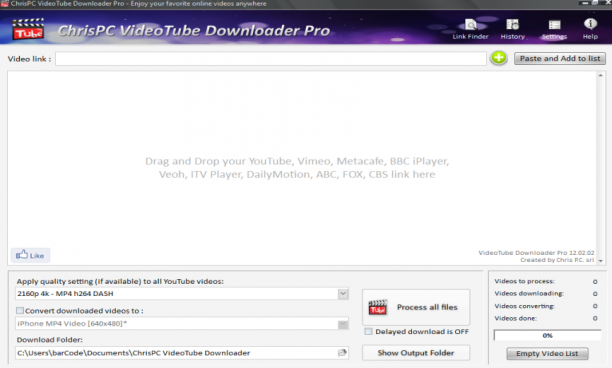
Task: Expand the conversion format dropdown arrow
Action: [343, 324]
